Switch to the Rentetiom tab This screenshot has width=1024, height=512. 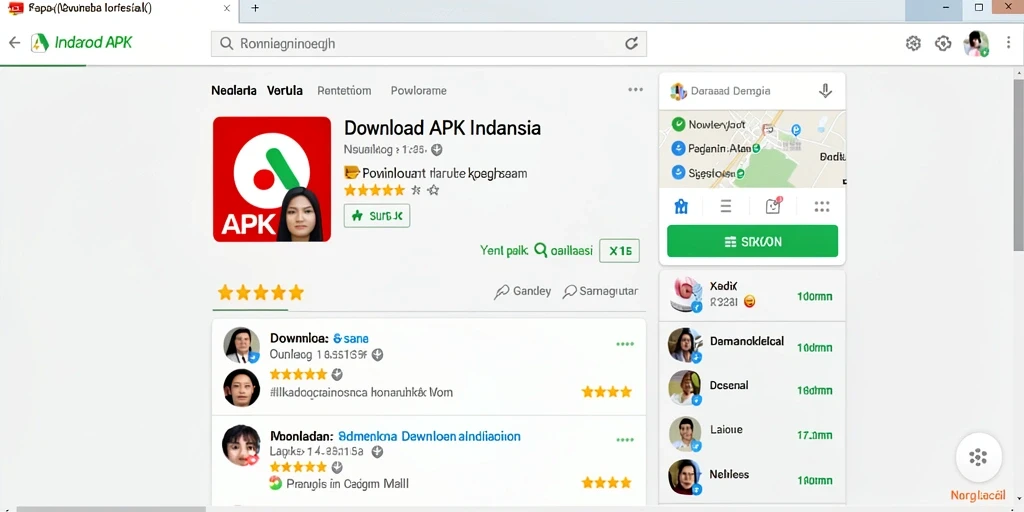tap(344, 91)
